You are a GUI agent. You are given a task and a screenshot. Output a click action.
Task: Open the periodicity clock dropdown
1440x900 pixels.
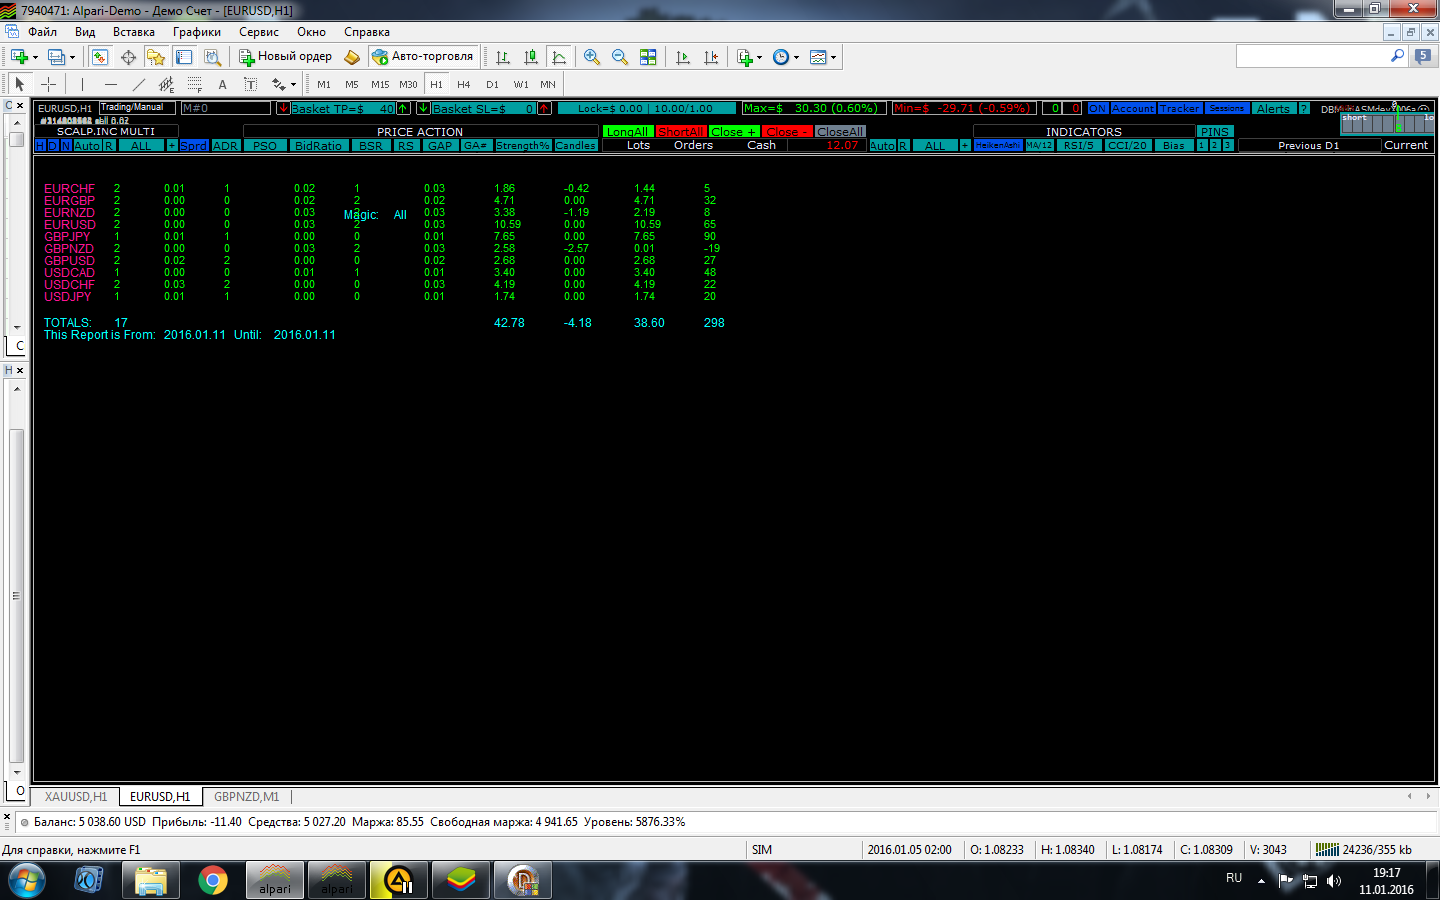click(x=785, y=57)
